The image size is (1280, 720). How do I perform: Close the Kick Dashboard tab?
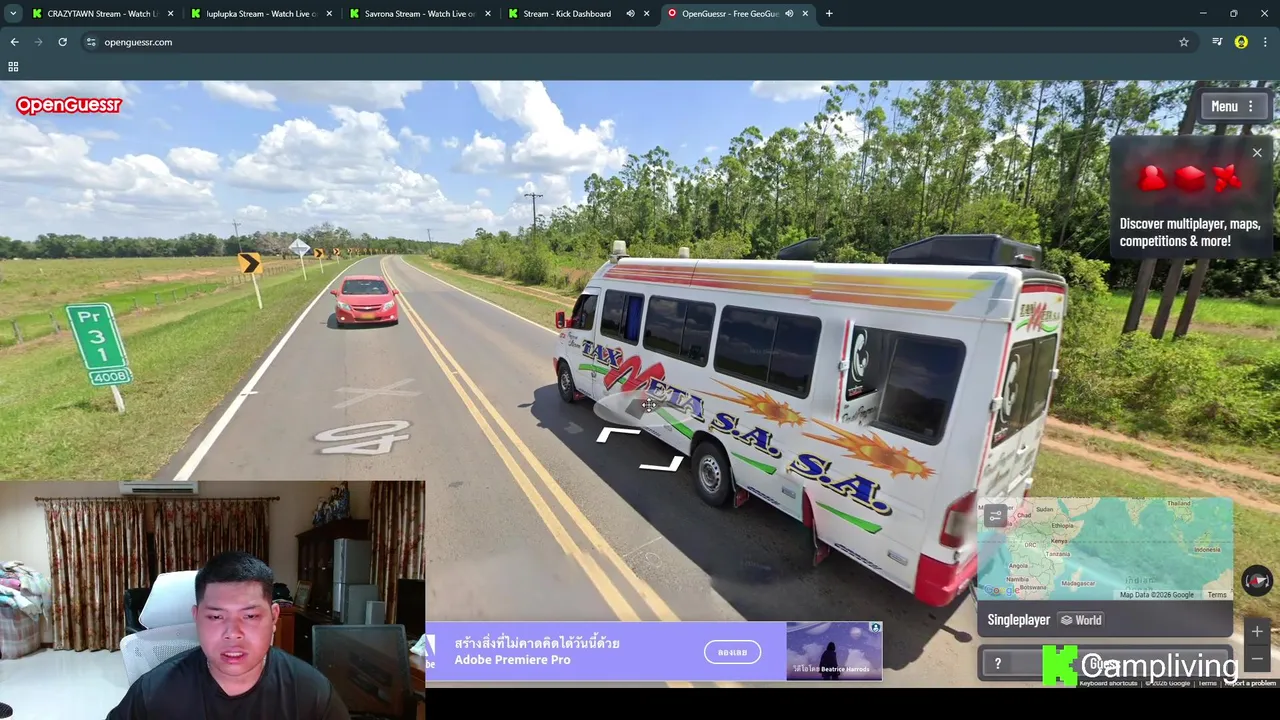pos(646,14)
